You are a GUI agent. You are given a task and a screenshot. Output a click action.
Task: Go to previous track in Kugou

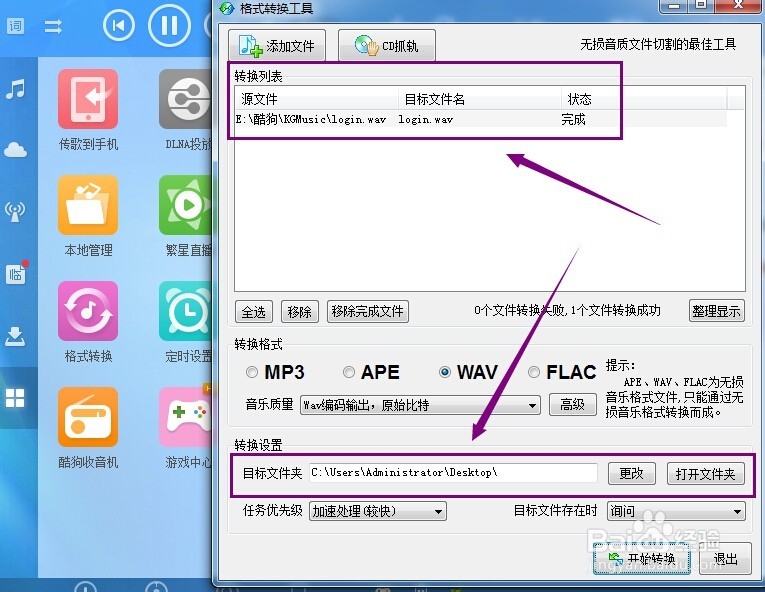click(119, 25)
